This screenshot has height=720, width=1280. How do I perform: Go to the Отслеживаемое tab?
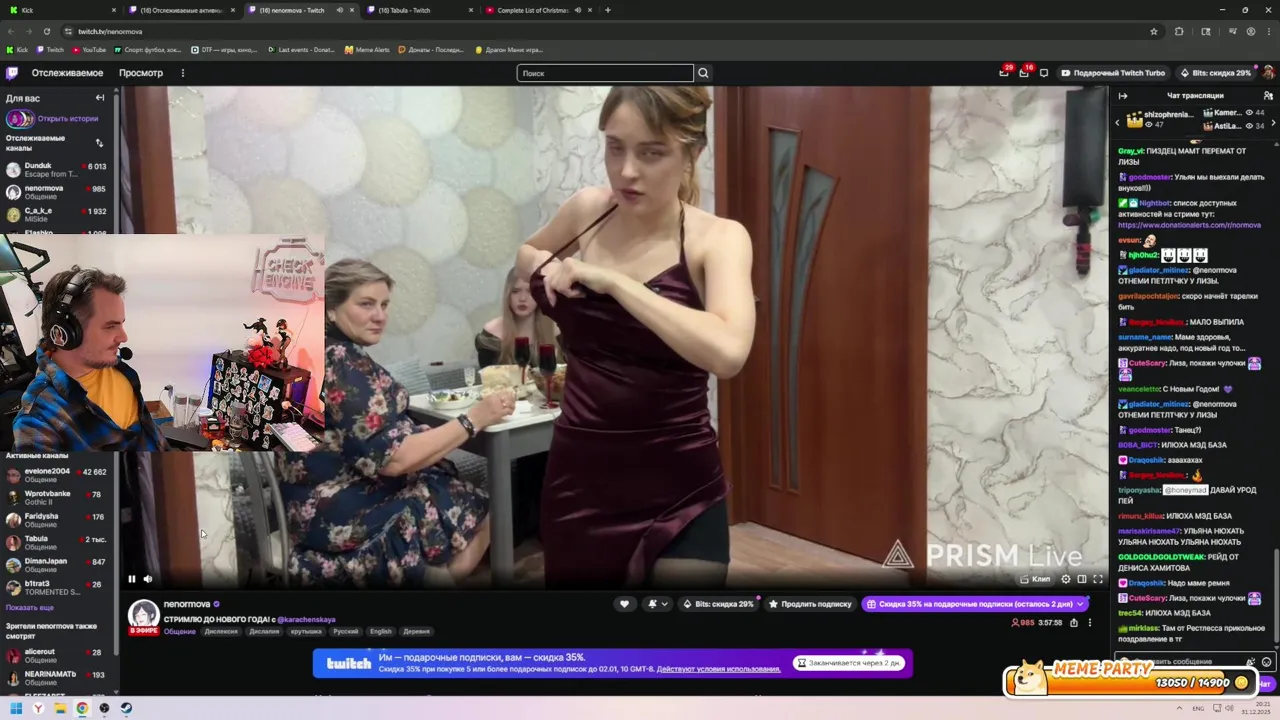[x=67, y=73]
